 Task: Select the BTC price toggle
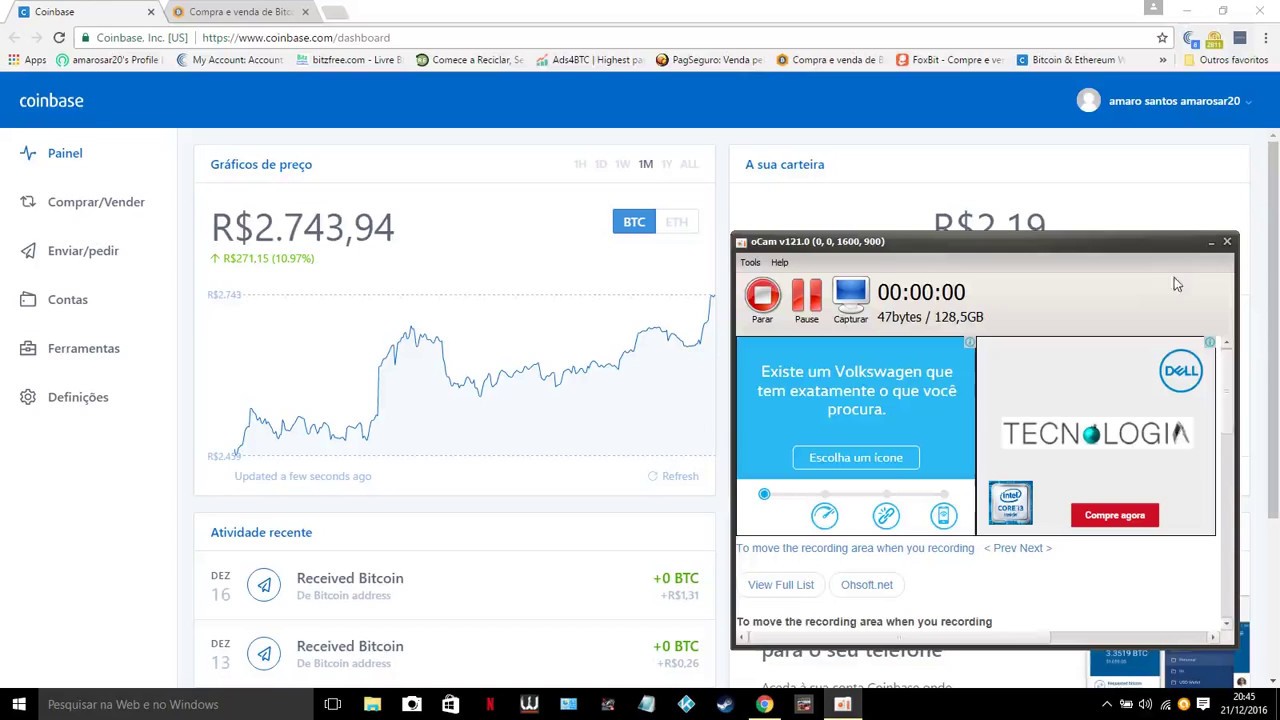point(634,222)
